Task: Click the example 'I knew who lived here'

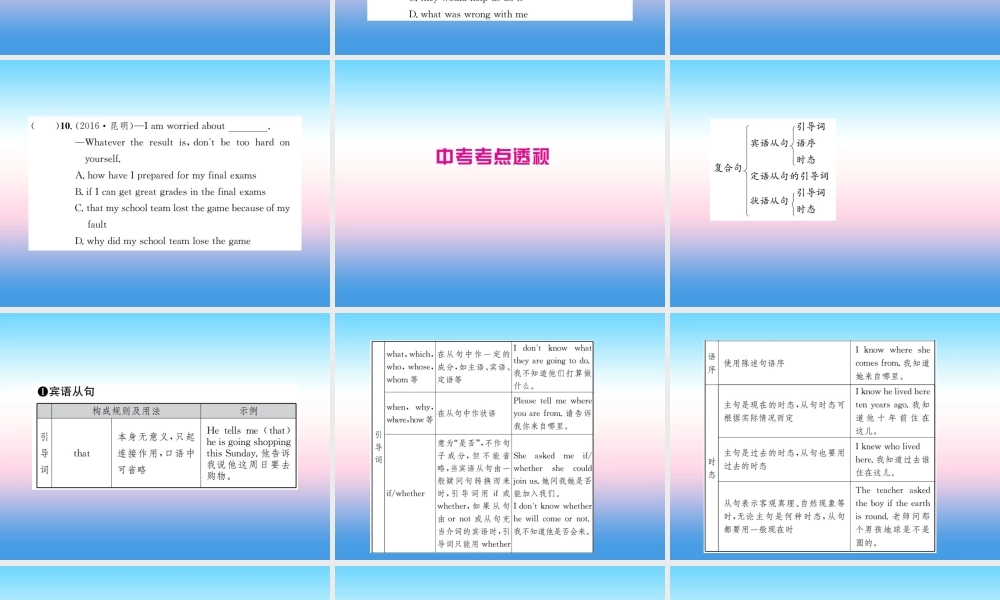Action: (892, 459)
